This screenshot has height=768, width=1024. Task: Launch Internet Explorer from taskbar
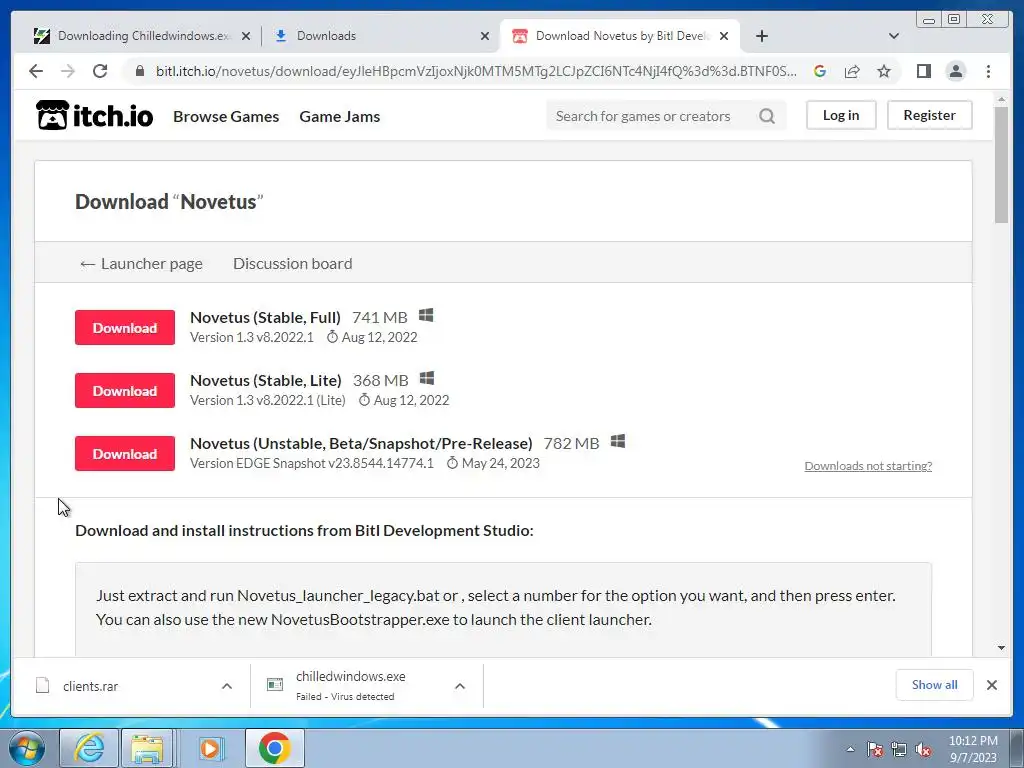point(89,748)
